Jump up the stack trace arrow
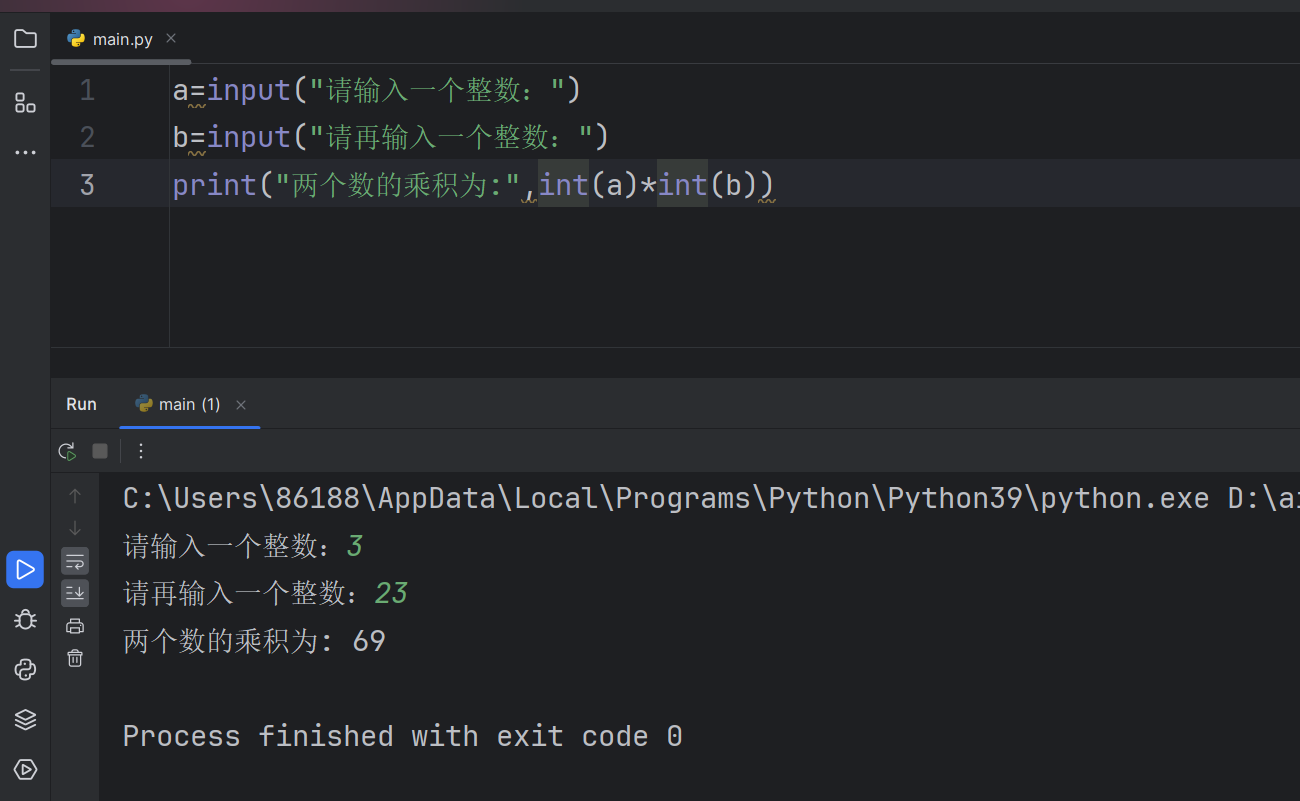The width and height of the screenshot is (1300, 801). (75, 496)
